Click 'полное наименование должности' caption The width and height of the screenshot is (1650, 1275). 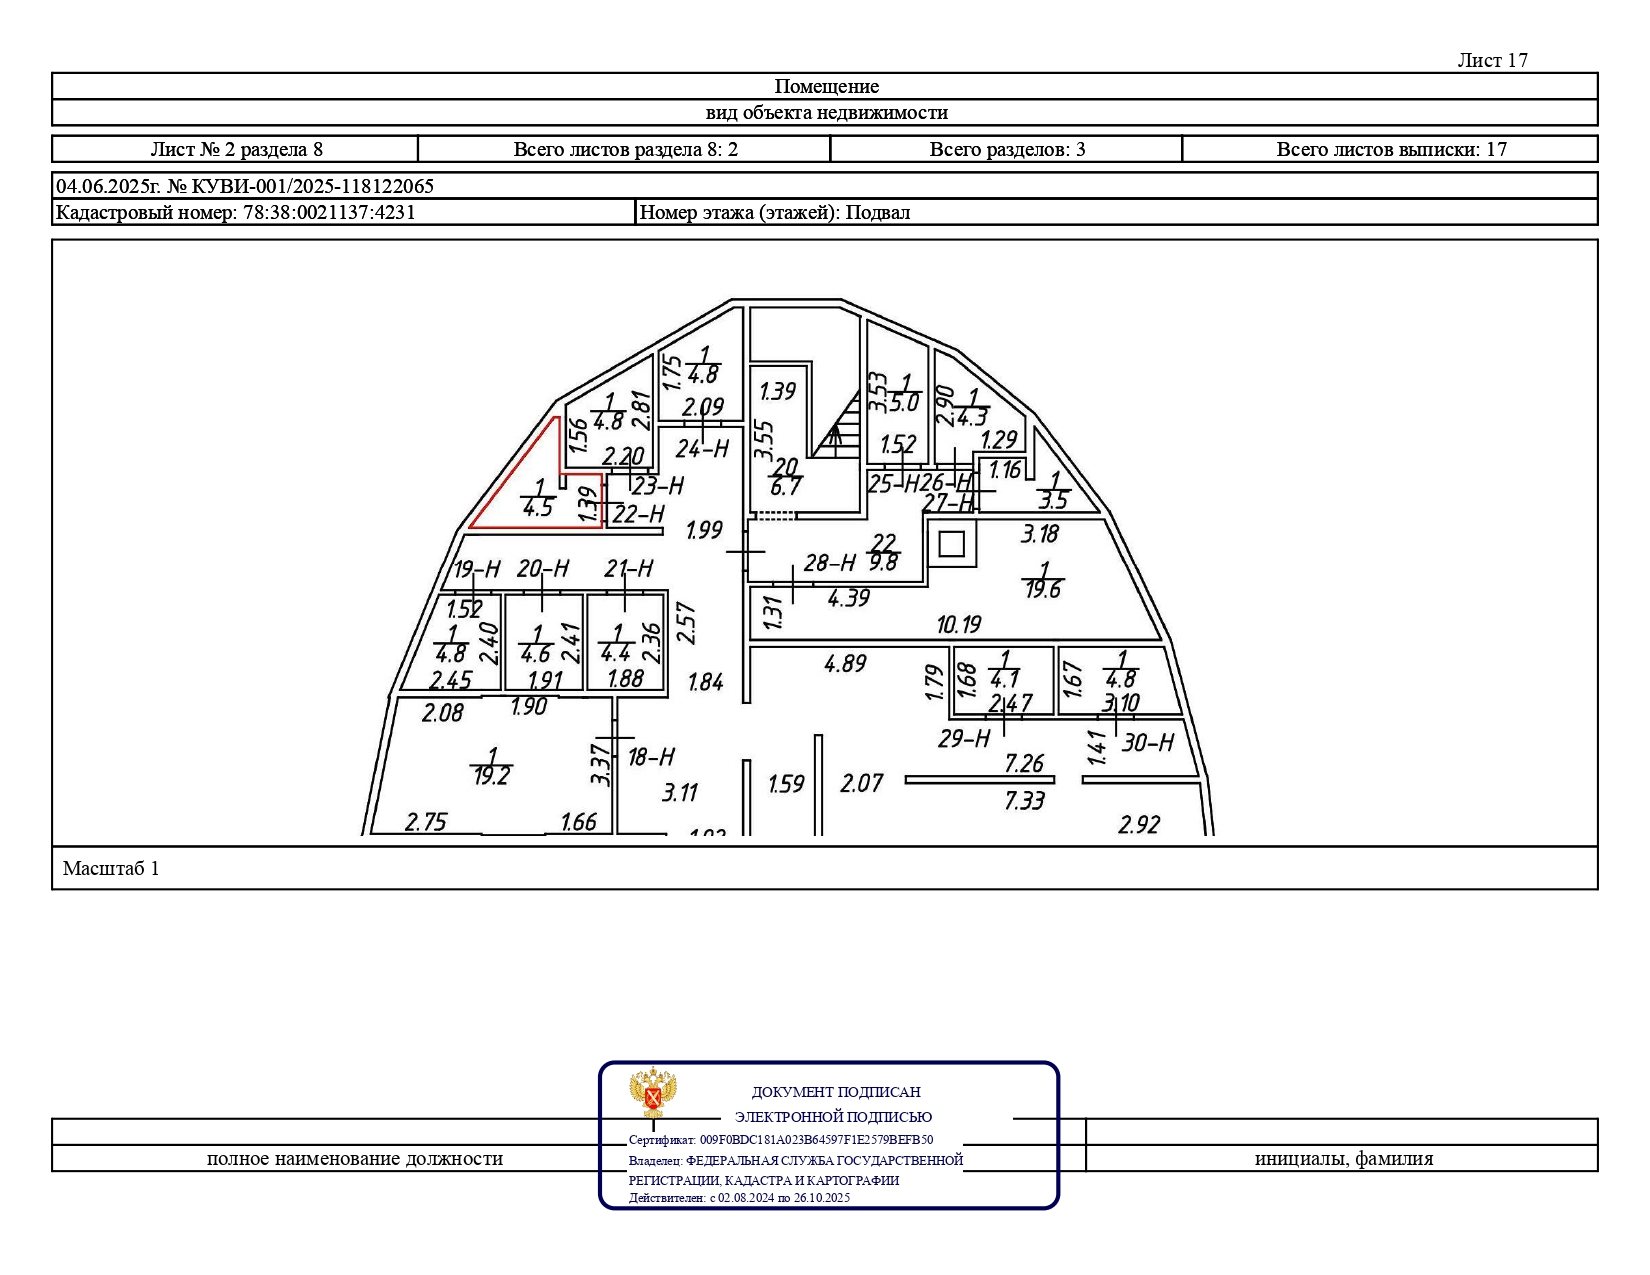point(354,1158)
